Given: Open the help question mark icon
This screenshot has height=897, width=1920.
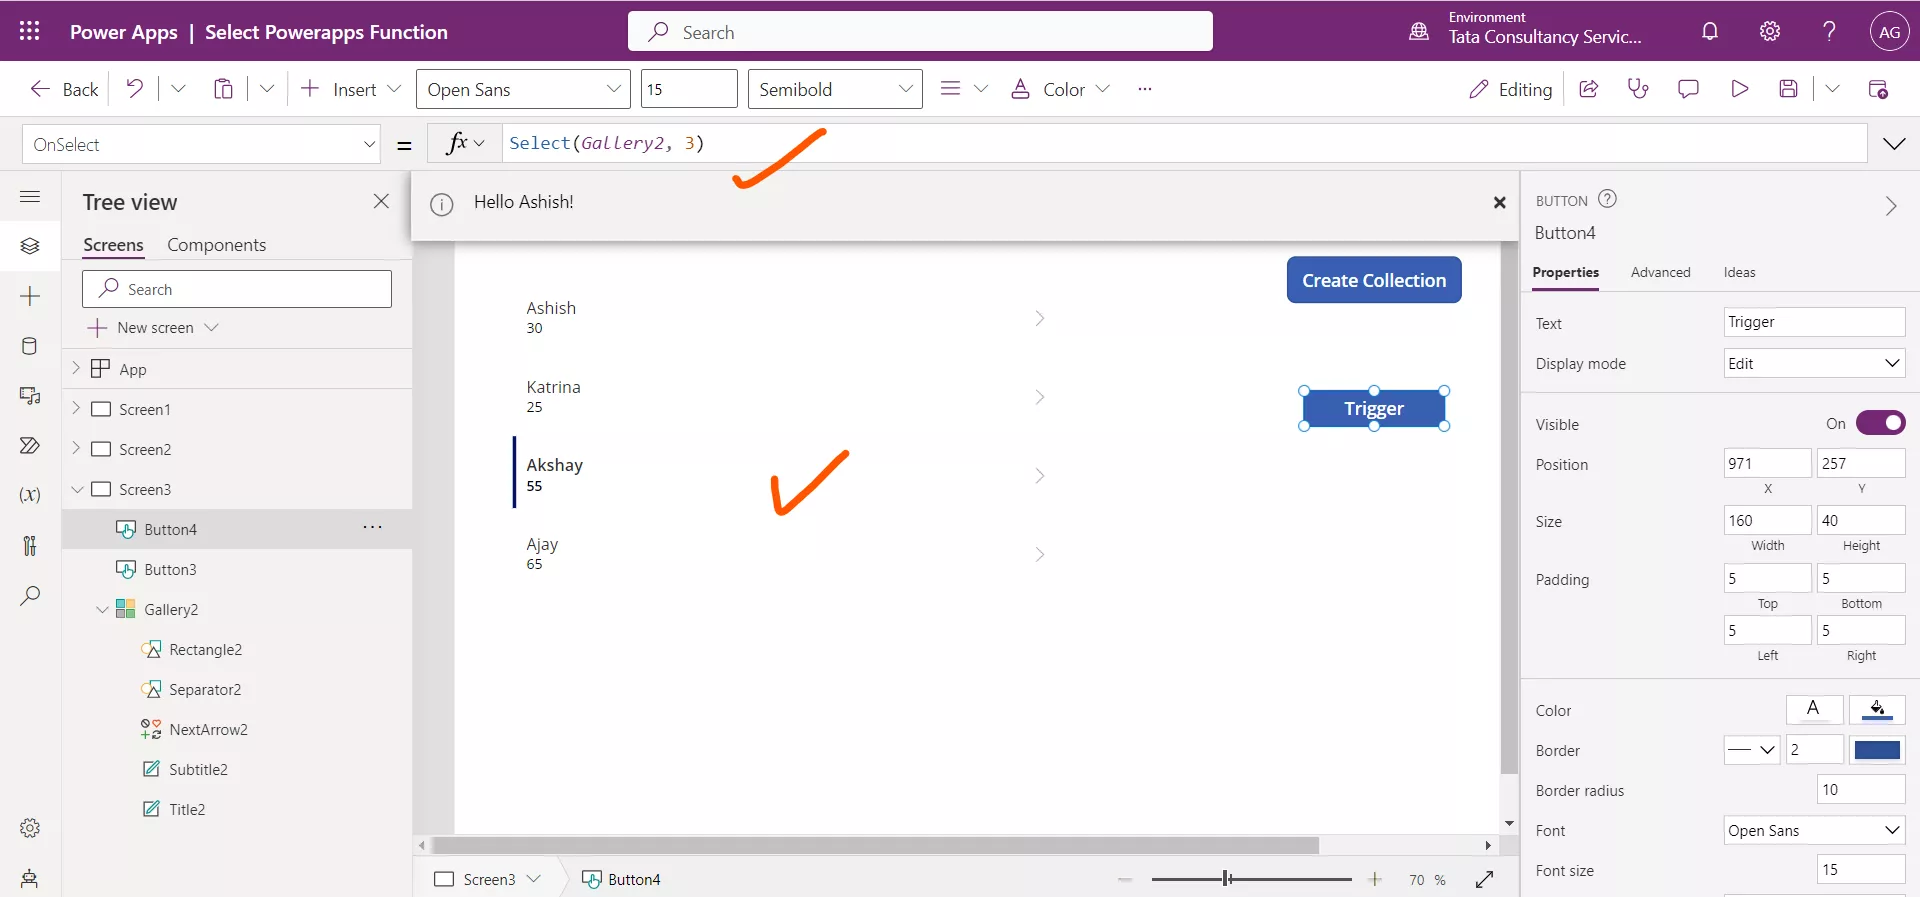Looking at the screenshot, I should coord(1829,31).
